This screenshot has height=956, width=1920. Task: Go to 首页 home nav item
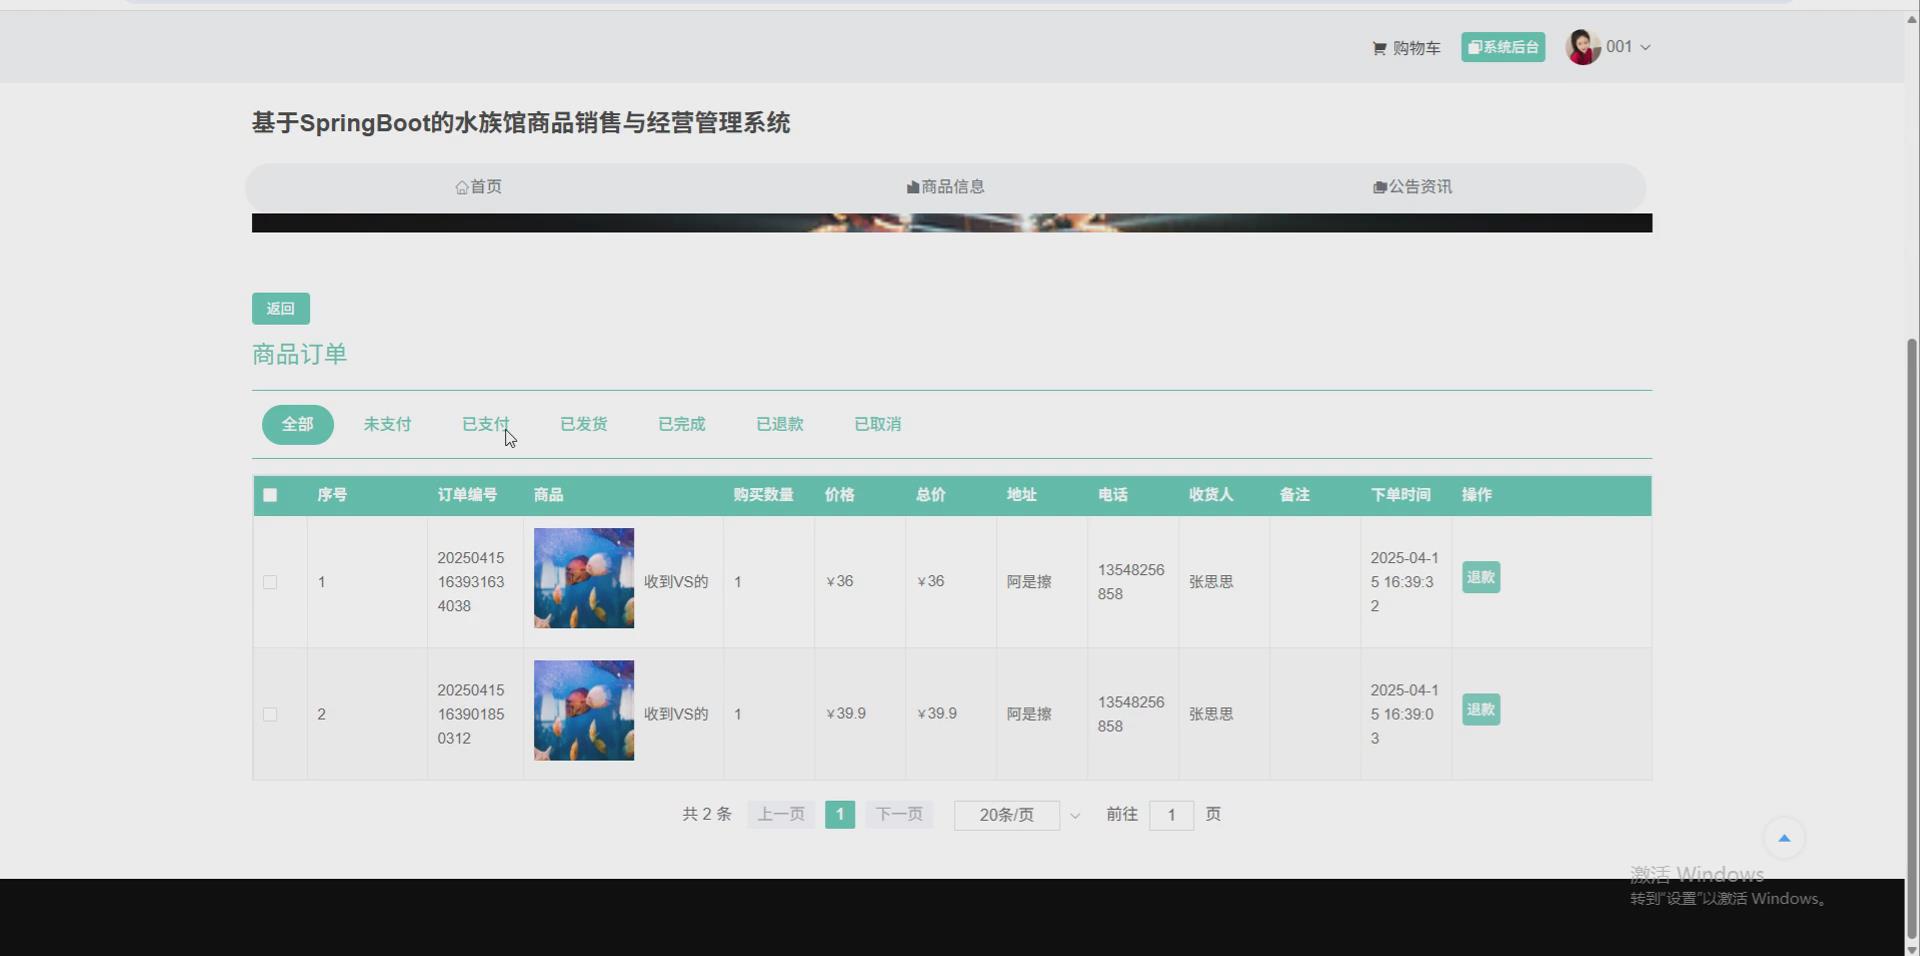478,187
